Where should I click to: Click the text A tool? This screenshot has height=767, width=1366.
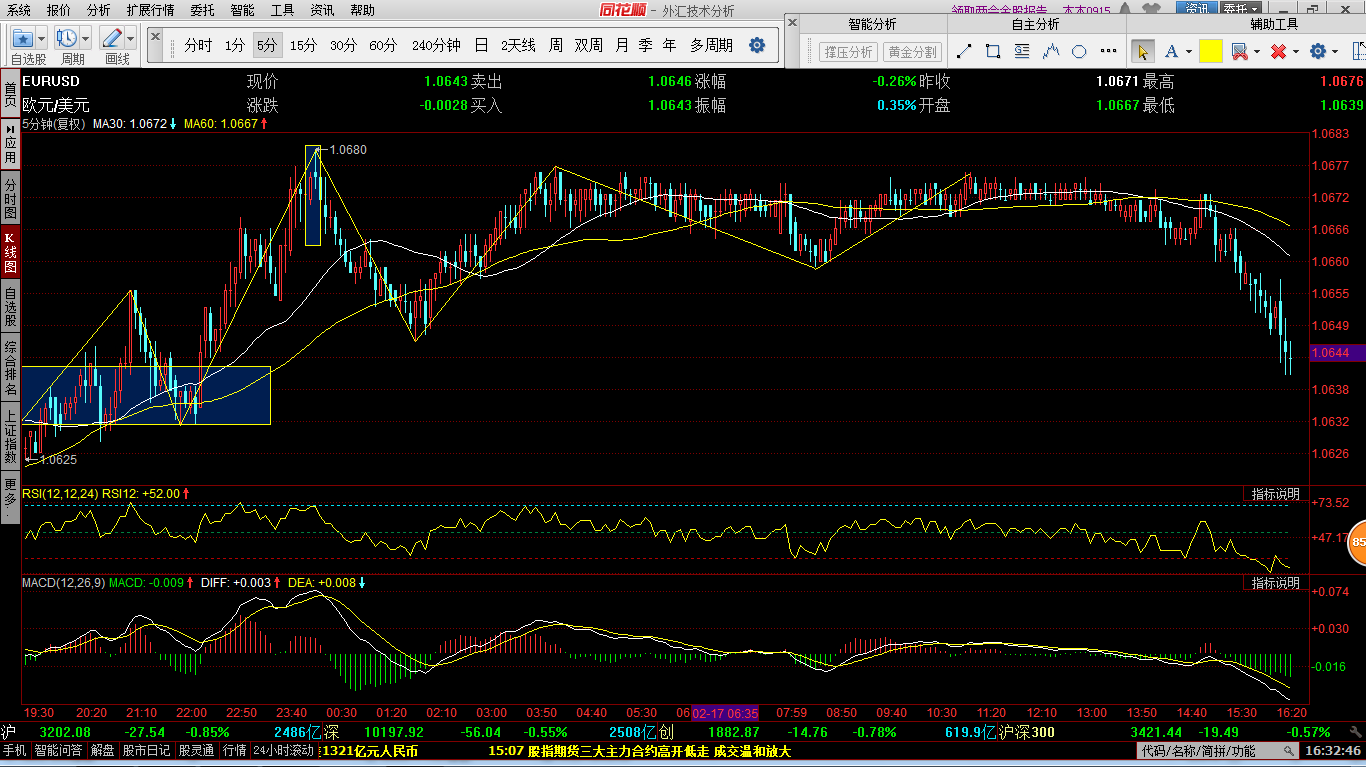pos(1170,52)
